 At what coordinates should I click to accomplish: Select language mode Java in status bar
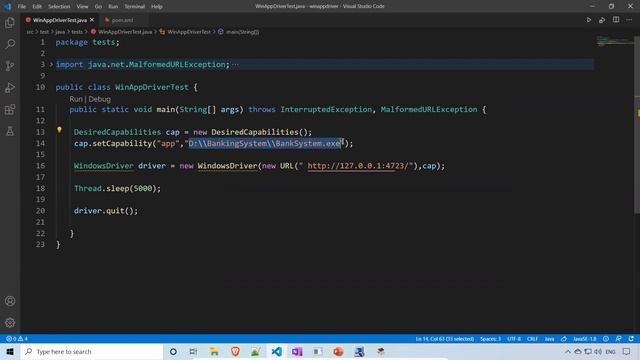[x=549, y=339]
